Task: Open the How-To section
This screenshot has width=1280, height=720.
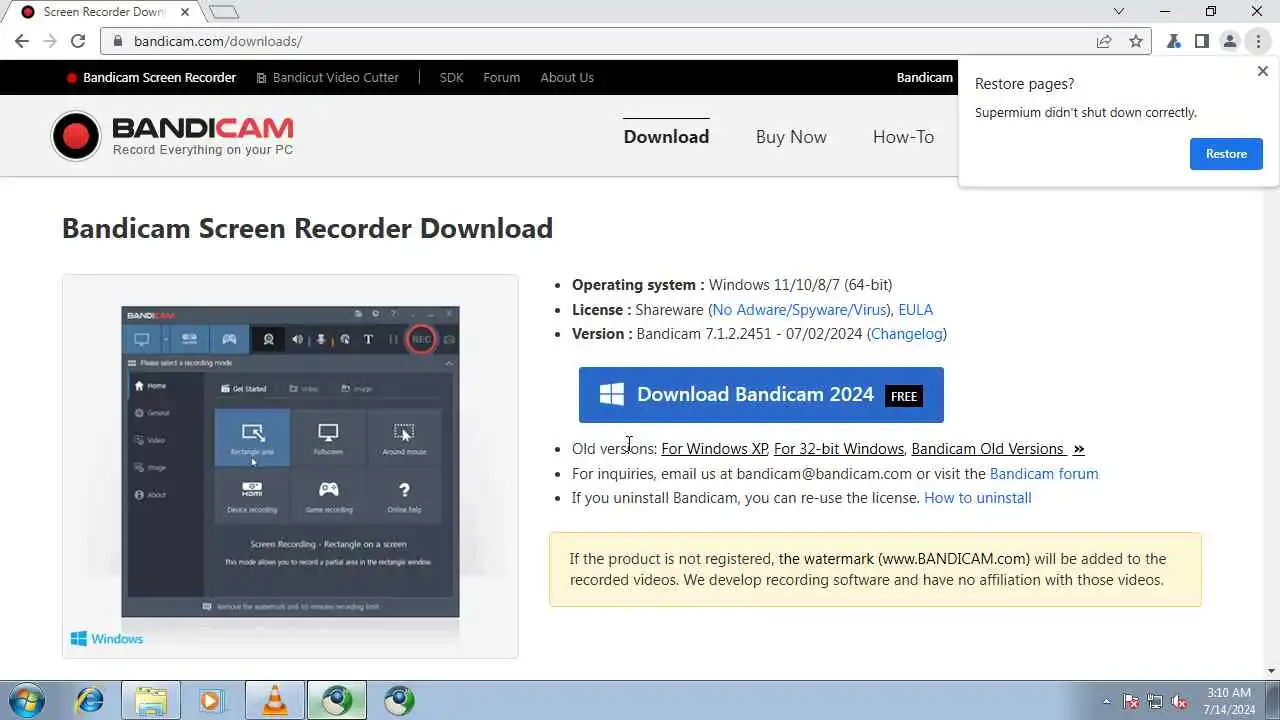Action: (903, 137)
